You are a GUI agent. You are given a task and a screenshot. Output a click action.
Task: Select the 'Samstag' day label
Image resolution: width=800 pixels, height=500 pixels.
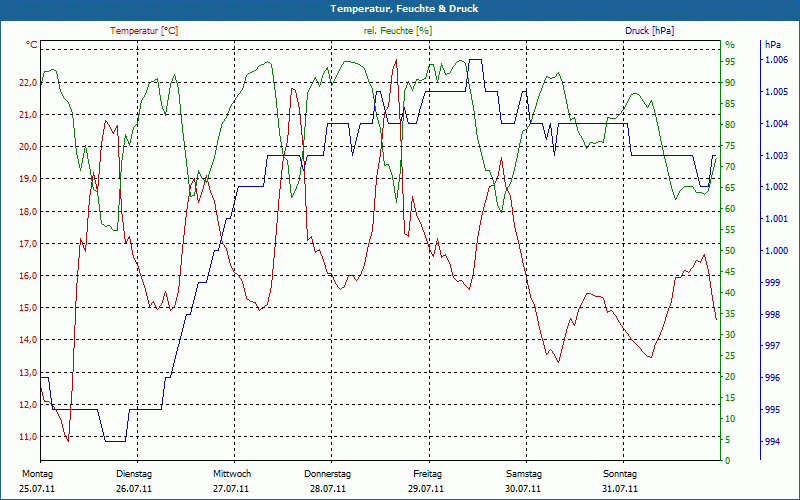(523, 474)
